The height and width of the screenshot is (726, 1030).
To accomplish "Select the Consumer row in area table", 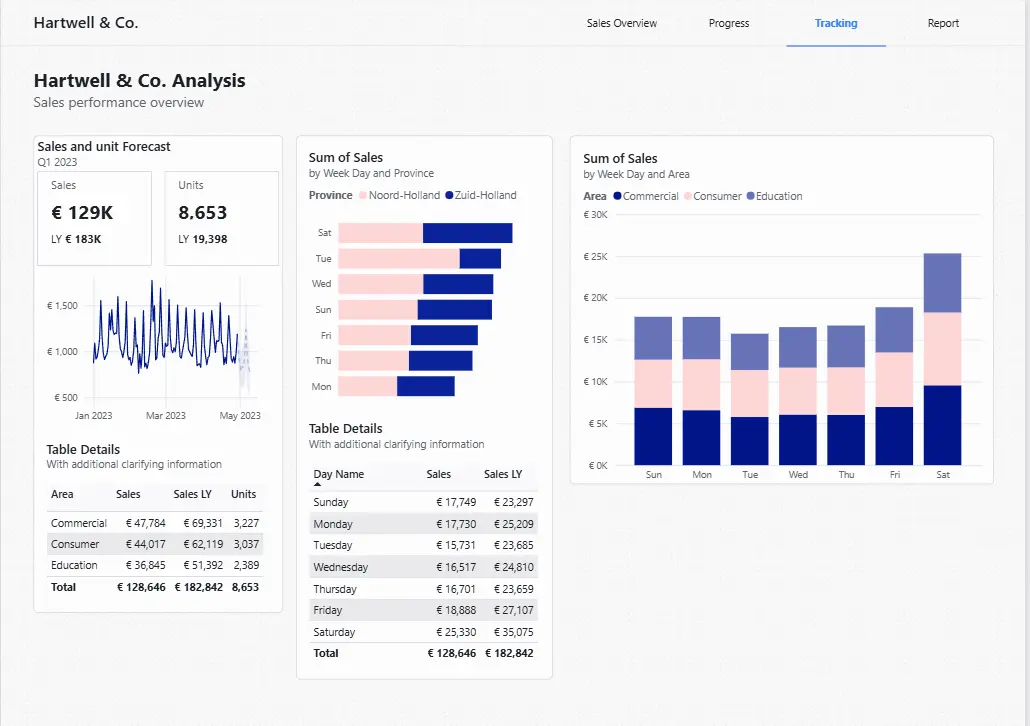I will click(155, 544).
